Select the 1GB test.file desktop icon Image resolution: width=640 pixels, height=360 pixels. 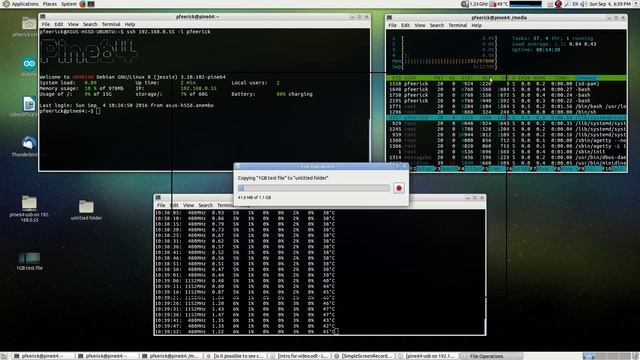pos(29,261)
